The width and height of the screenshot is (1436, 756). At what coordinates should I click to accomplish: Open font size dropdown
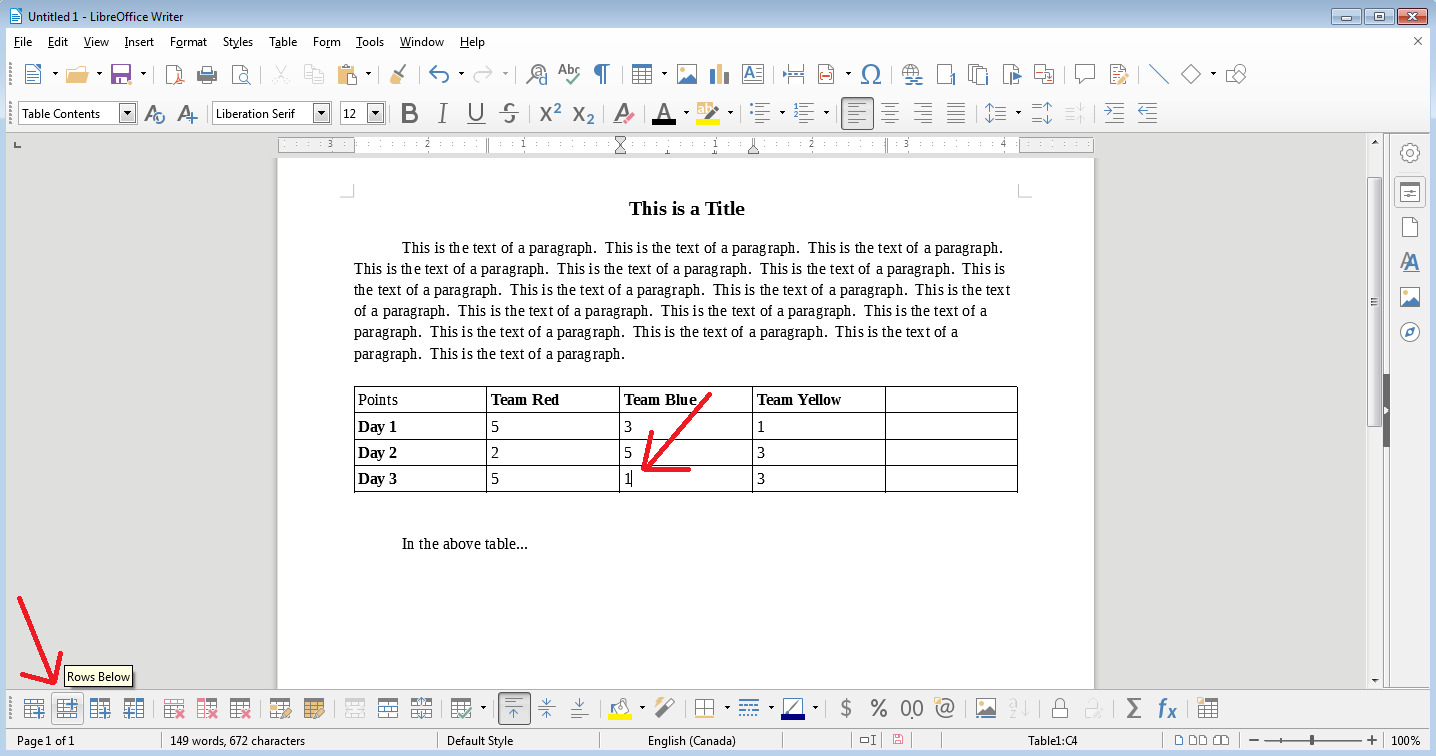(376, 113)
